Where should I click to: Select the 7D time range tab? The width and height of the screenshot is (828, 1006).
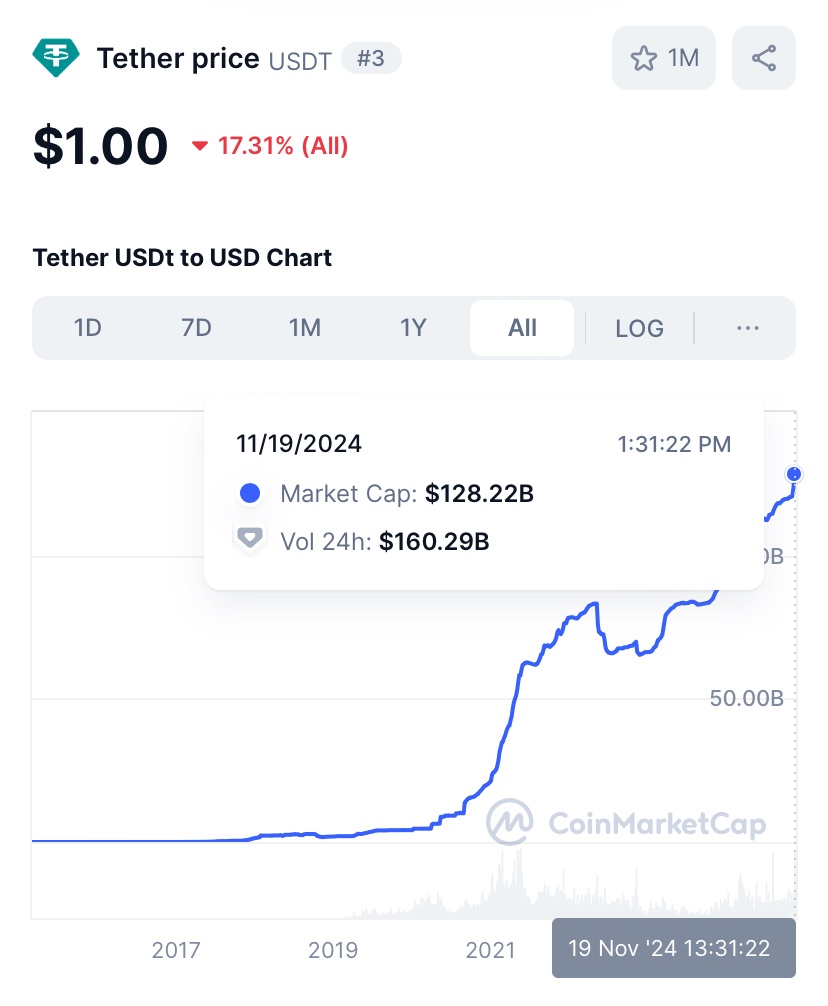(x=196, y=328)
